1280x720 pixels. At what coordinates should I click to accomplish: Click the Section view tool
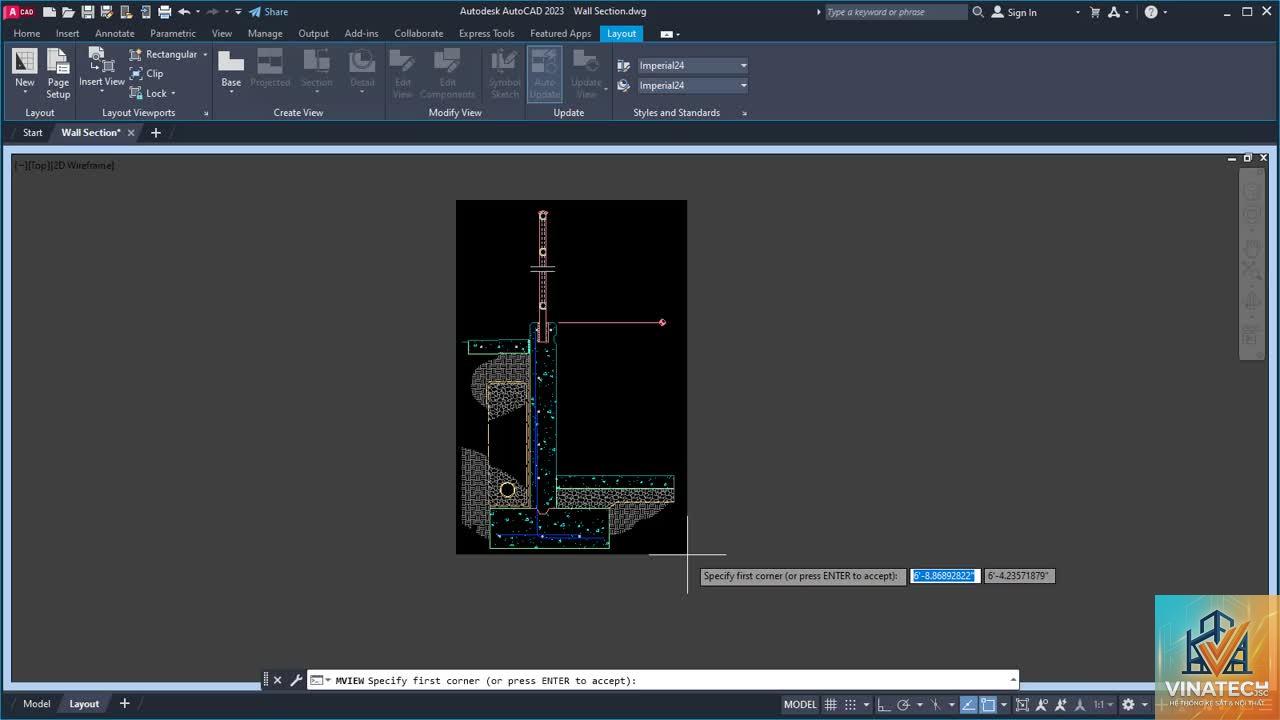316,70
